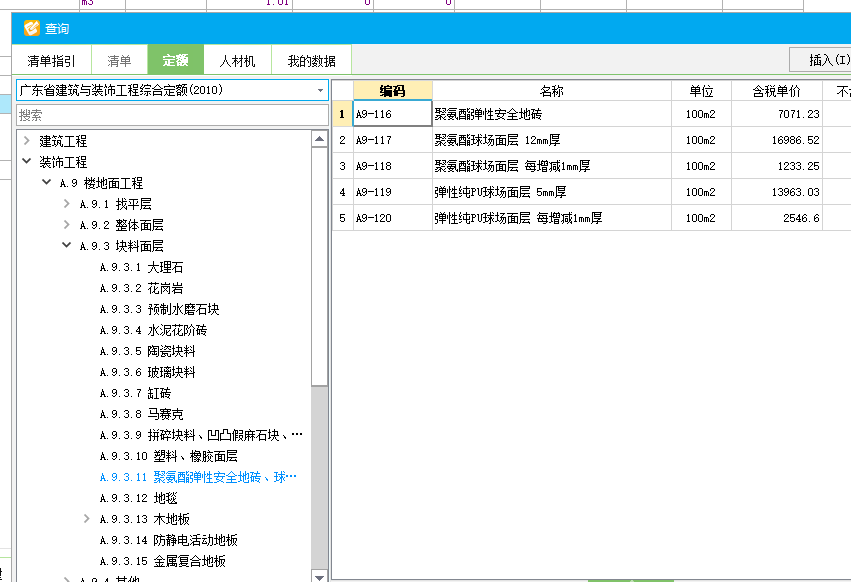Click name 聚氨酯球场面层 每增减1mm厚
This screenshot has width=851, height=582.
(512, 166)
